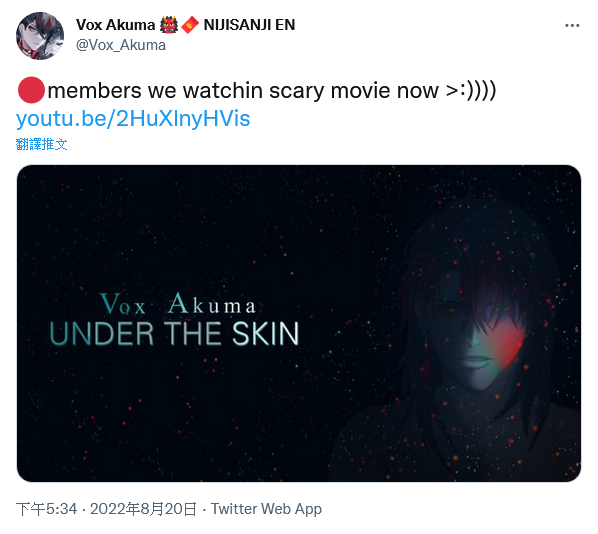The height and width of the screenshot is (534, 598).
Task: Click NIJISANJI EN text in display name
Action: coord(249,25)
